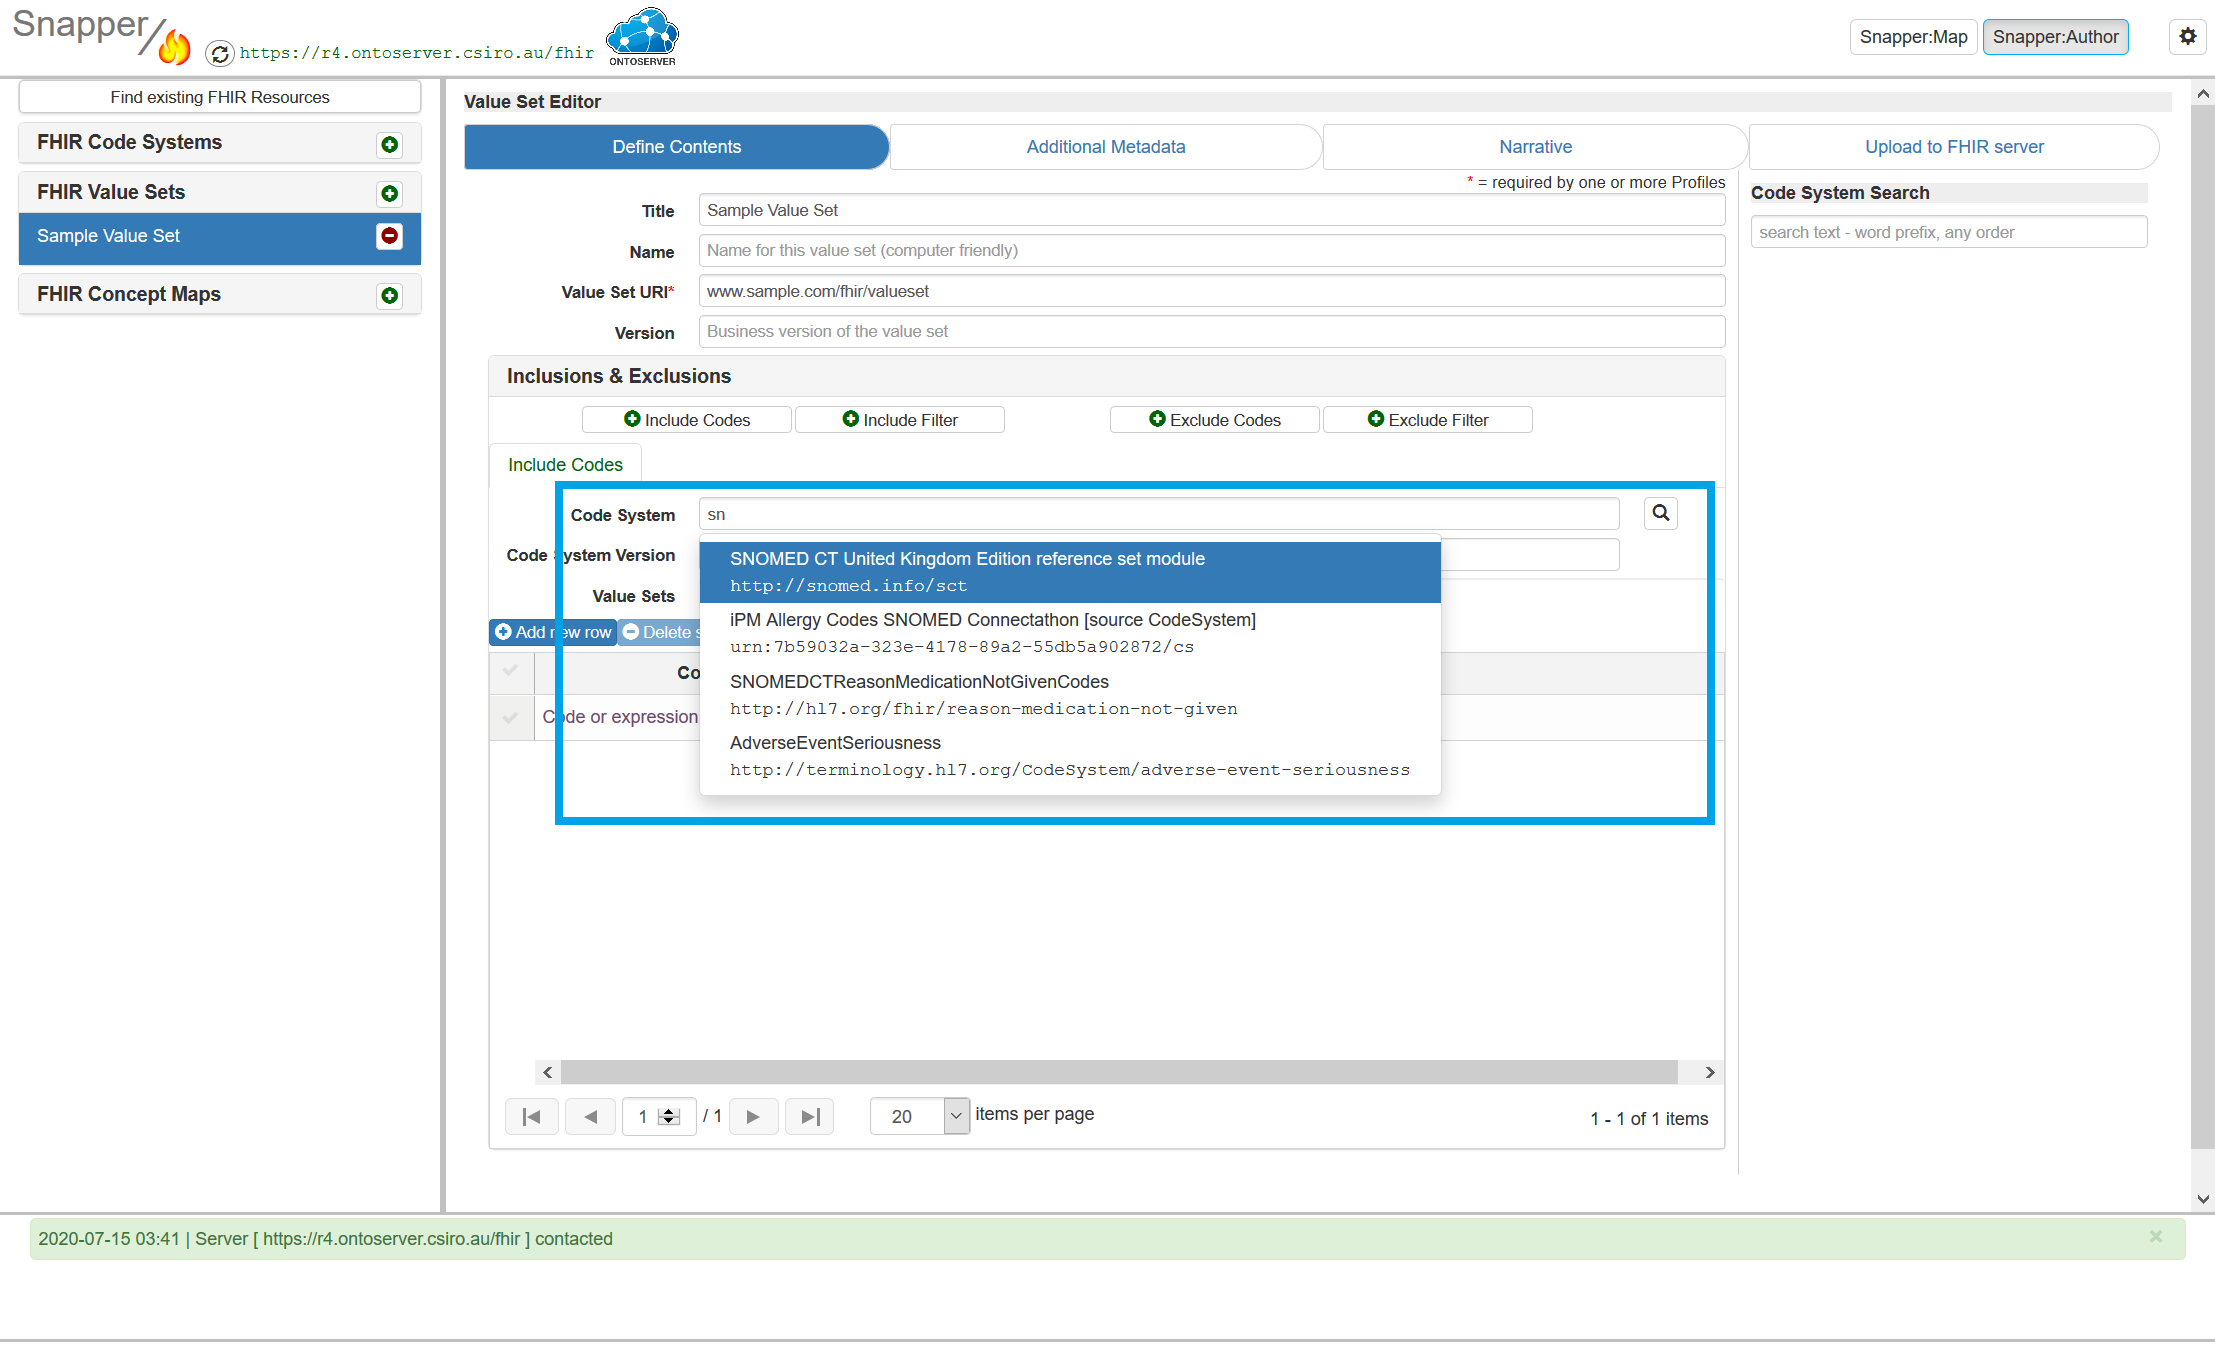Select the Include Codes sub-tab
The height and width of the screenshot is (1369, 2215).
[565, 465]
